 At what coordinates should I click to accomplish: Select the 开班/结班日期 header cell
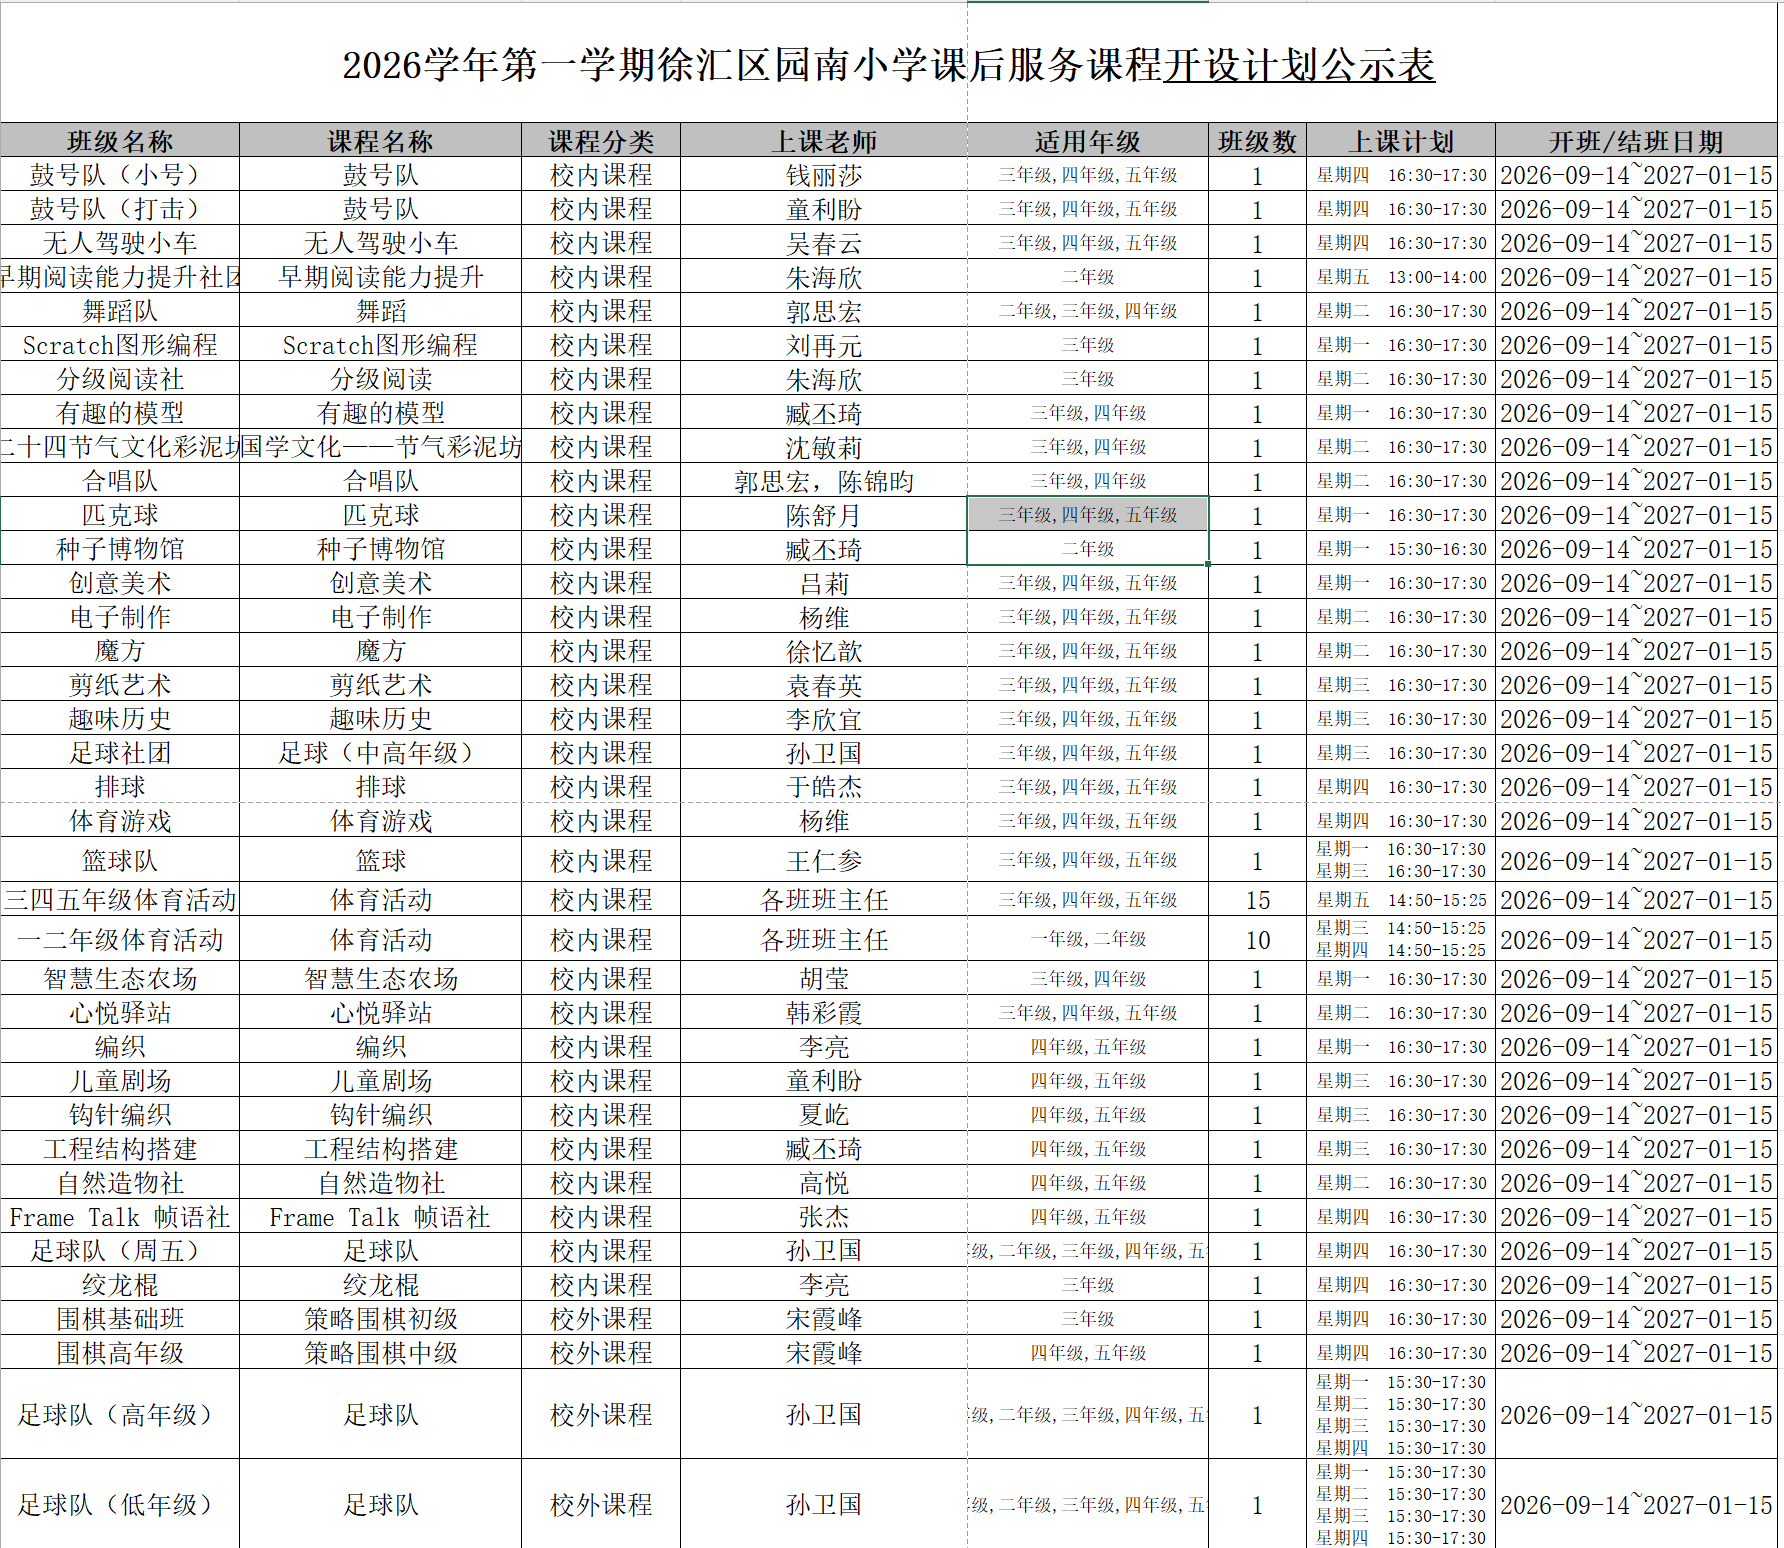(x=1636, y=141)
